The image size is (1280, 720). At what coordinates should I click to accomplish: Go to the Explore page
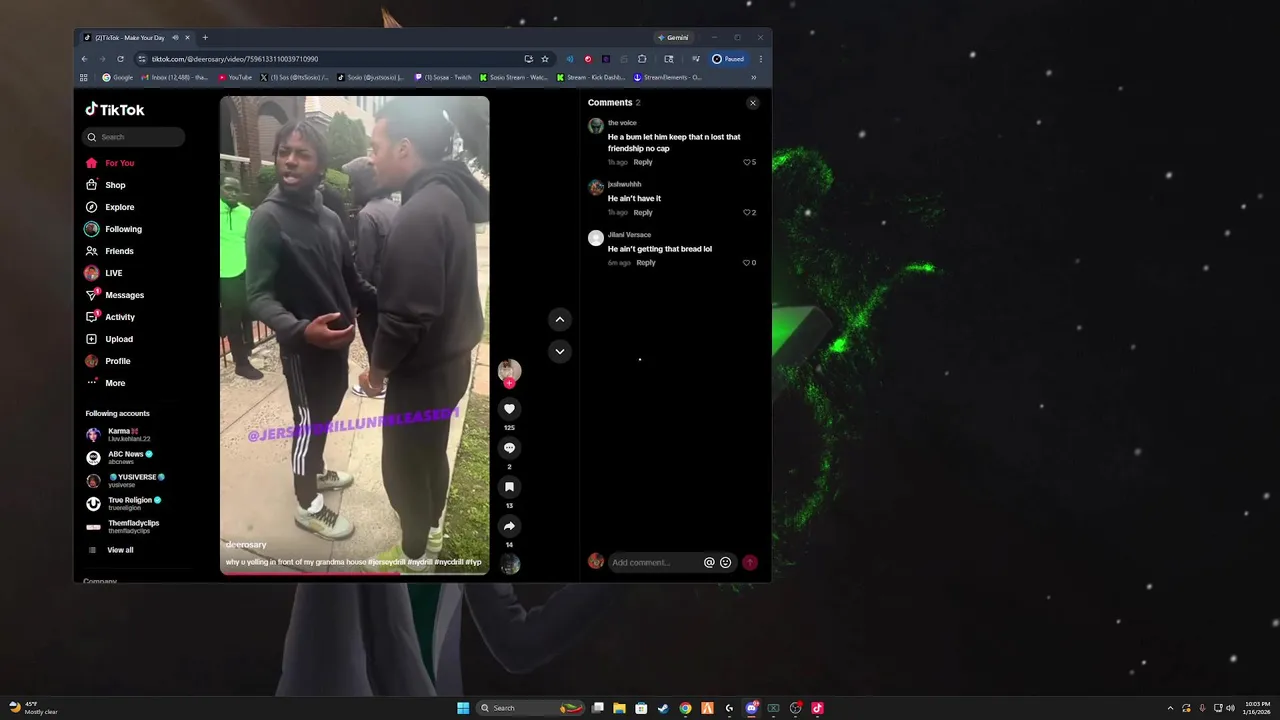coord(111,207)
